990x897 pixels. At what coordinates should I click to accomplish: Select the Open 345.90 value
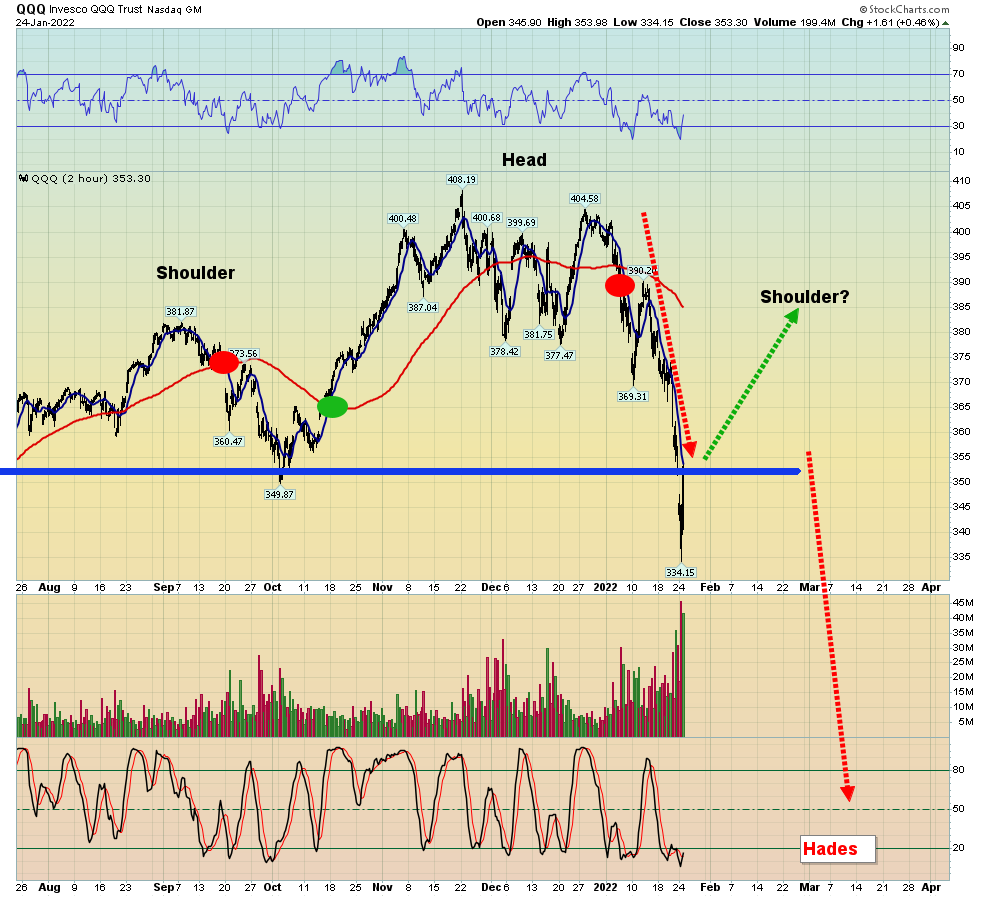pos(509,22)
